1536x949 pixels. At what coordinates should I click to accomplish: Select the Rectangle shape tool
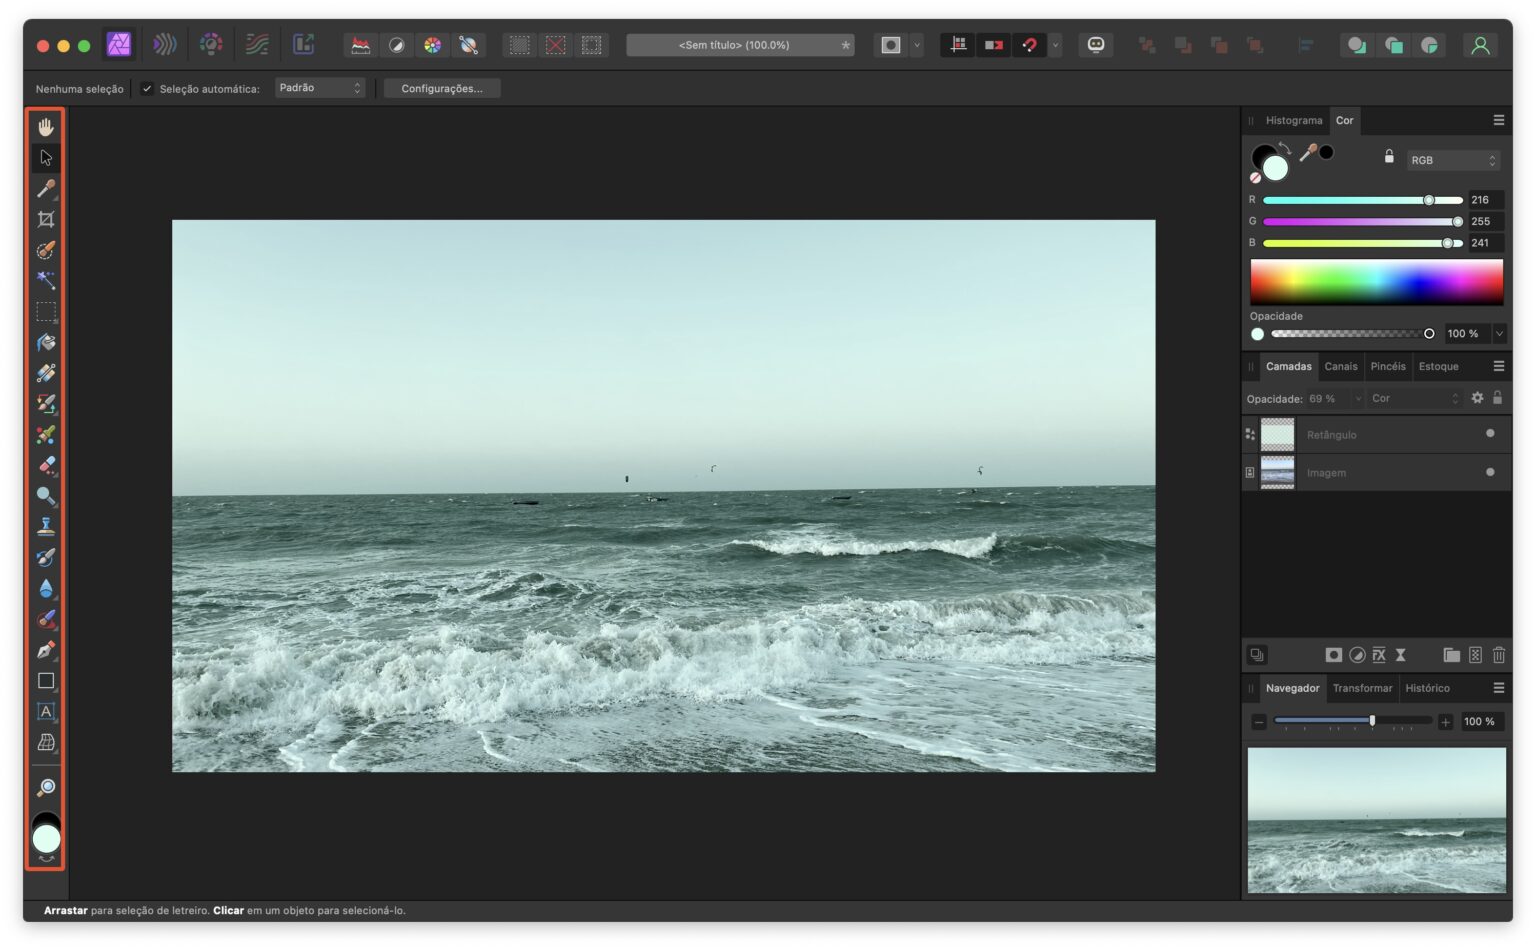45,681
